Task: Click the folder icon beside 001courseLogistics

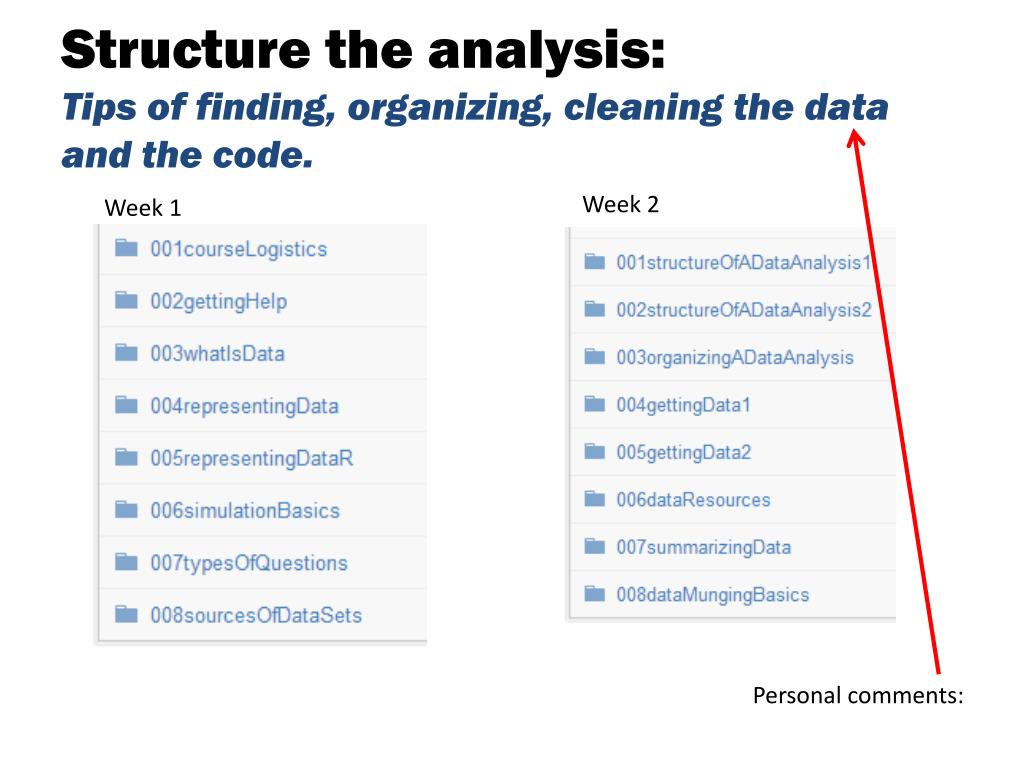Action: [x=126, y=249]
